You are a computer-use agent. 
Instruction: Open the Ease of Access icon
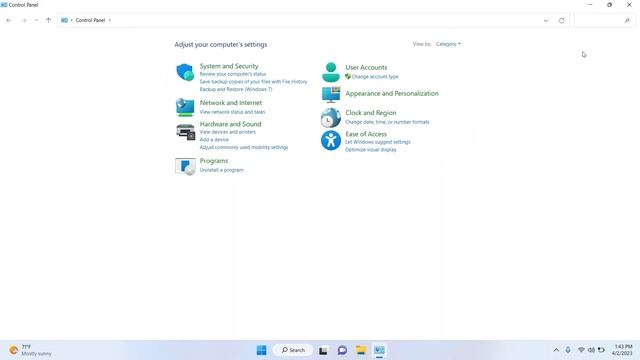pyautogui.click(x=331, y=140)
